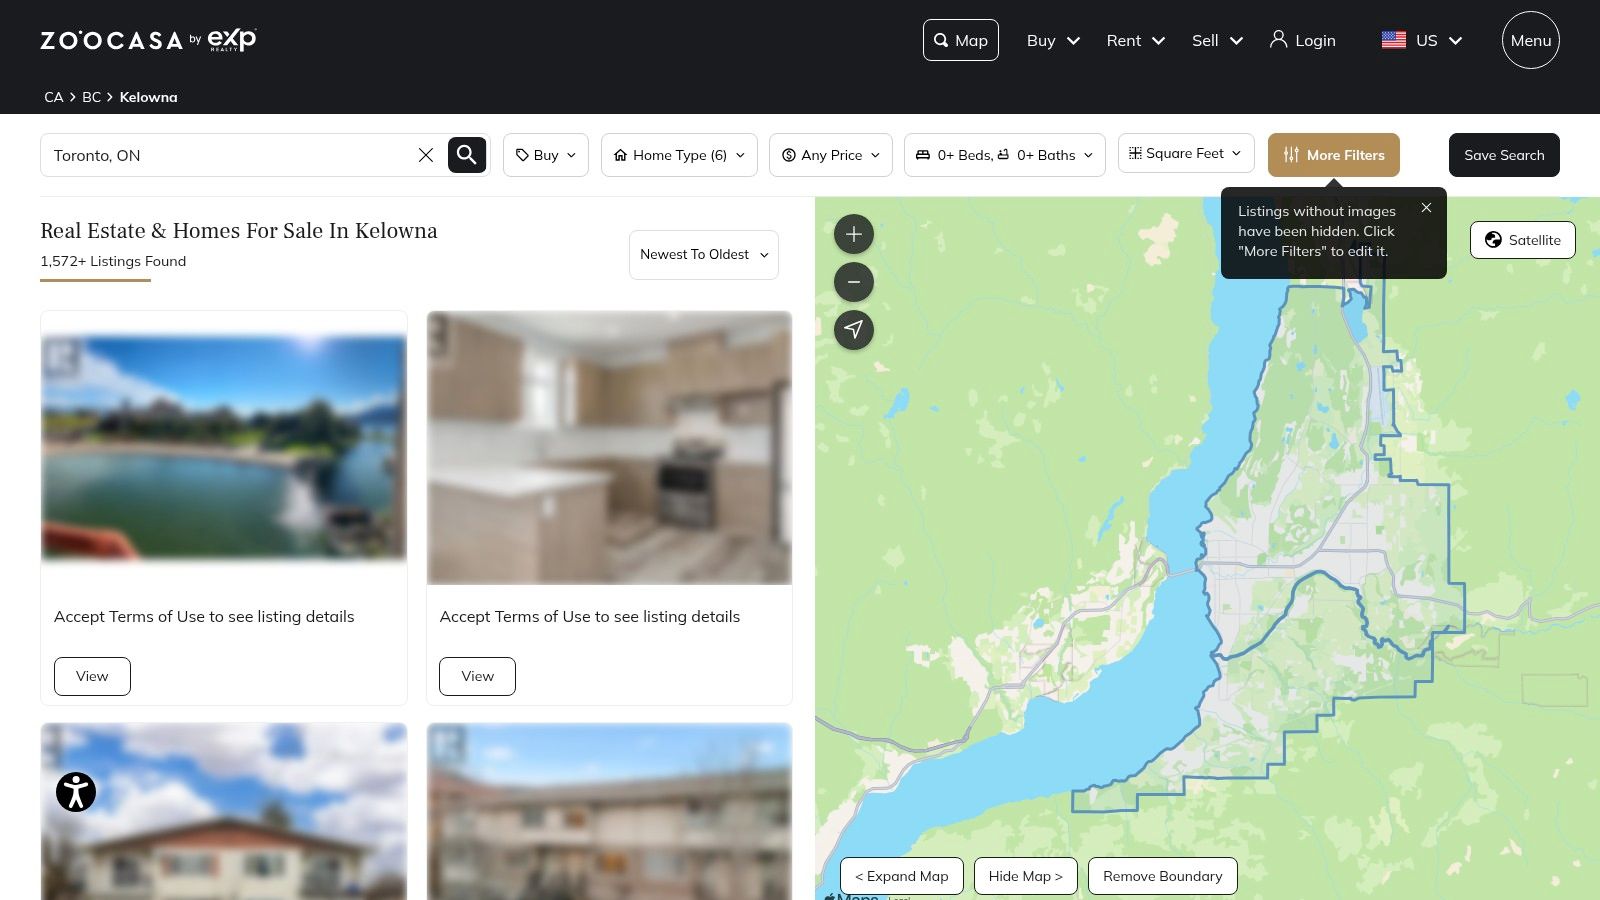Open More Filters panel

[1333, 155]
